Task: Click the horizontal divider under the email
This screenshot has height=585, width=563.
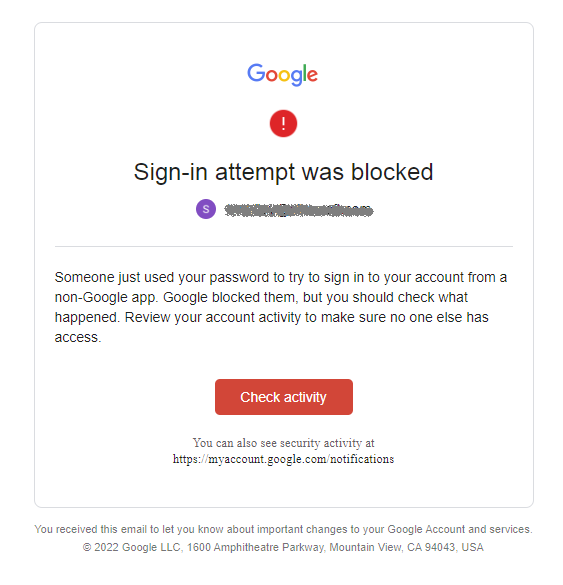Action: coord(284,246)
